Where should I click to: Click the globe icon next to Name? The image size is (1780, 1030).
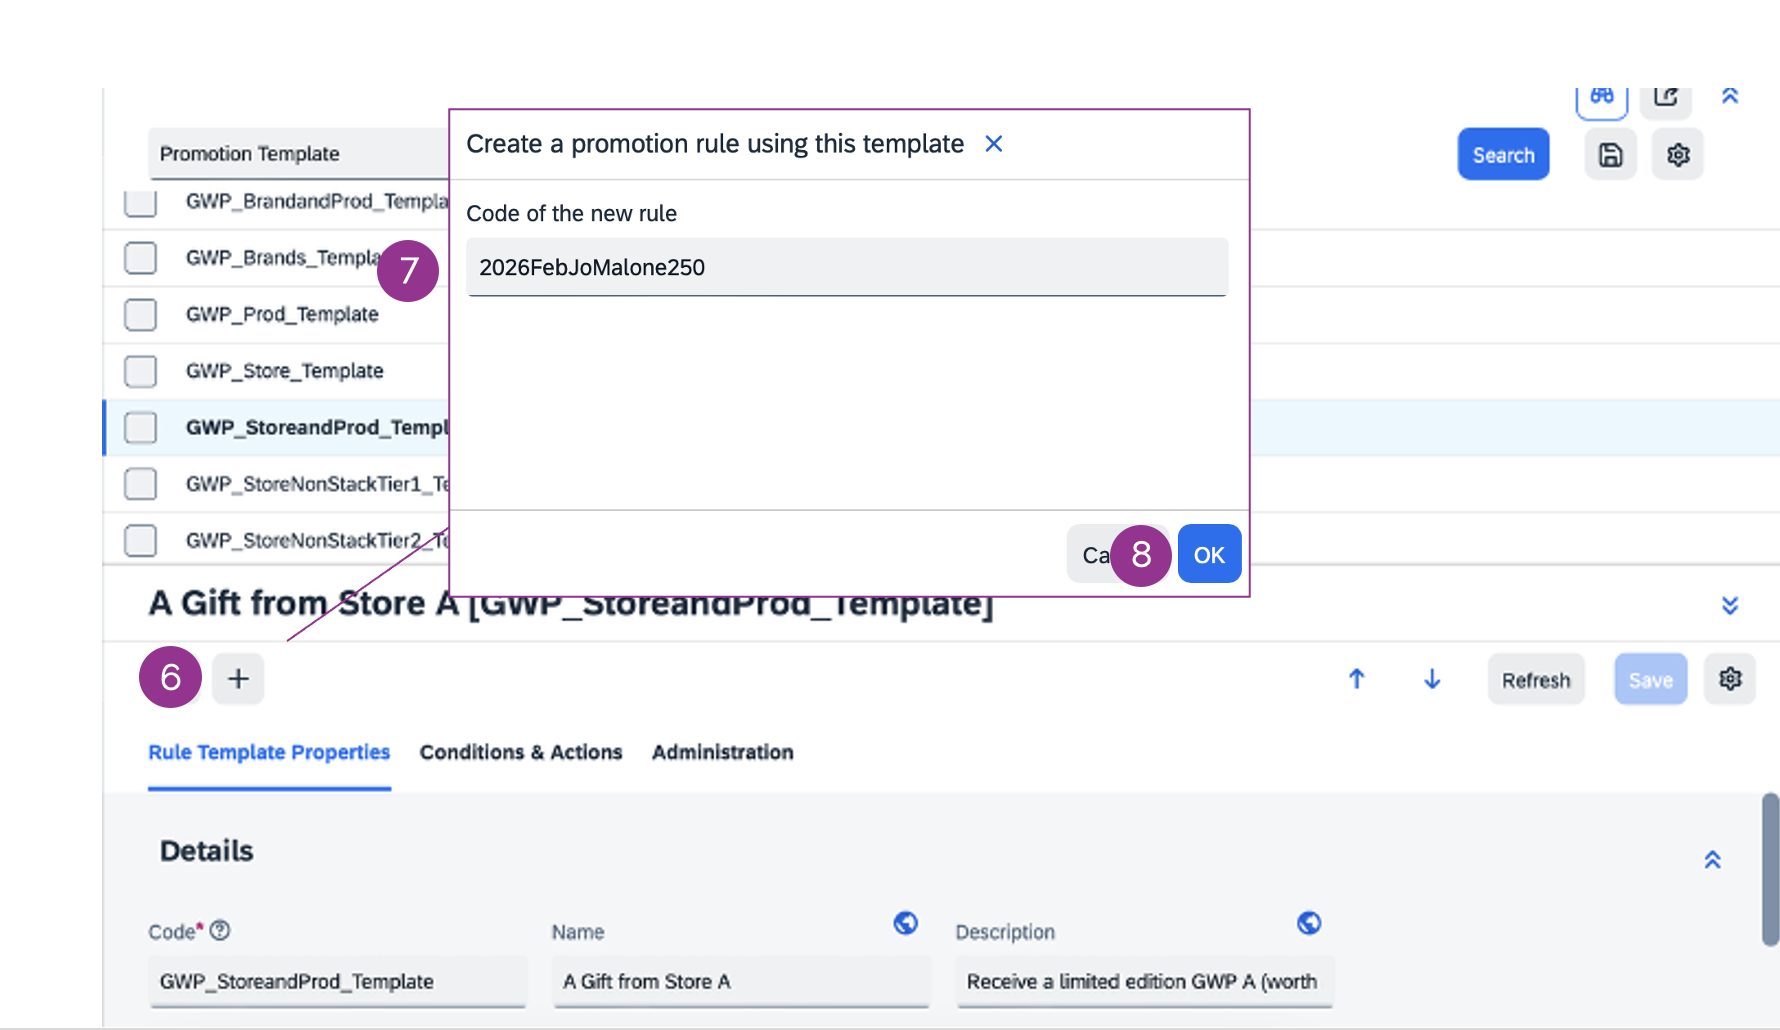(x=906, y=923)
